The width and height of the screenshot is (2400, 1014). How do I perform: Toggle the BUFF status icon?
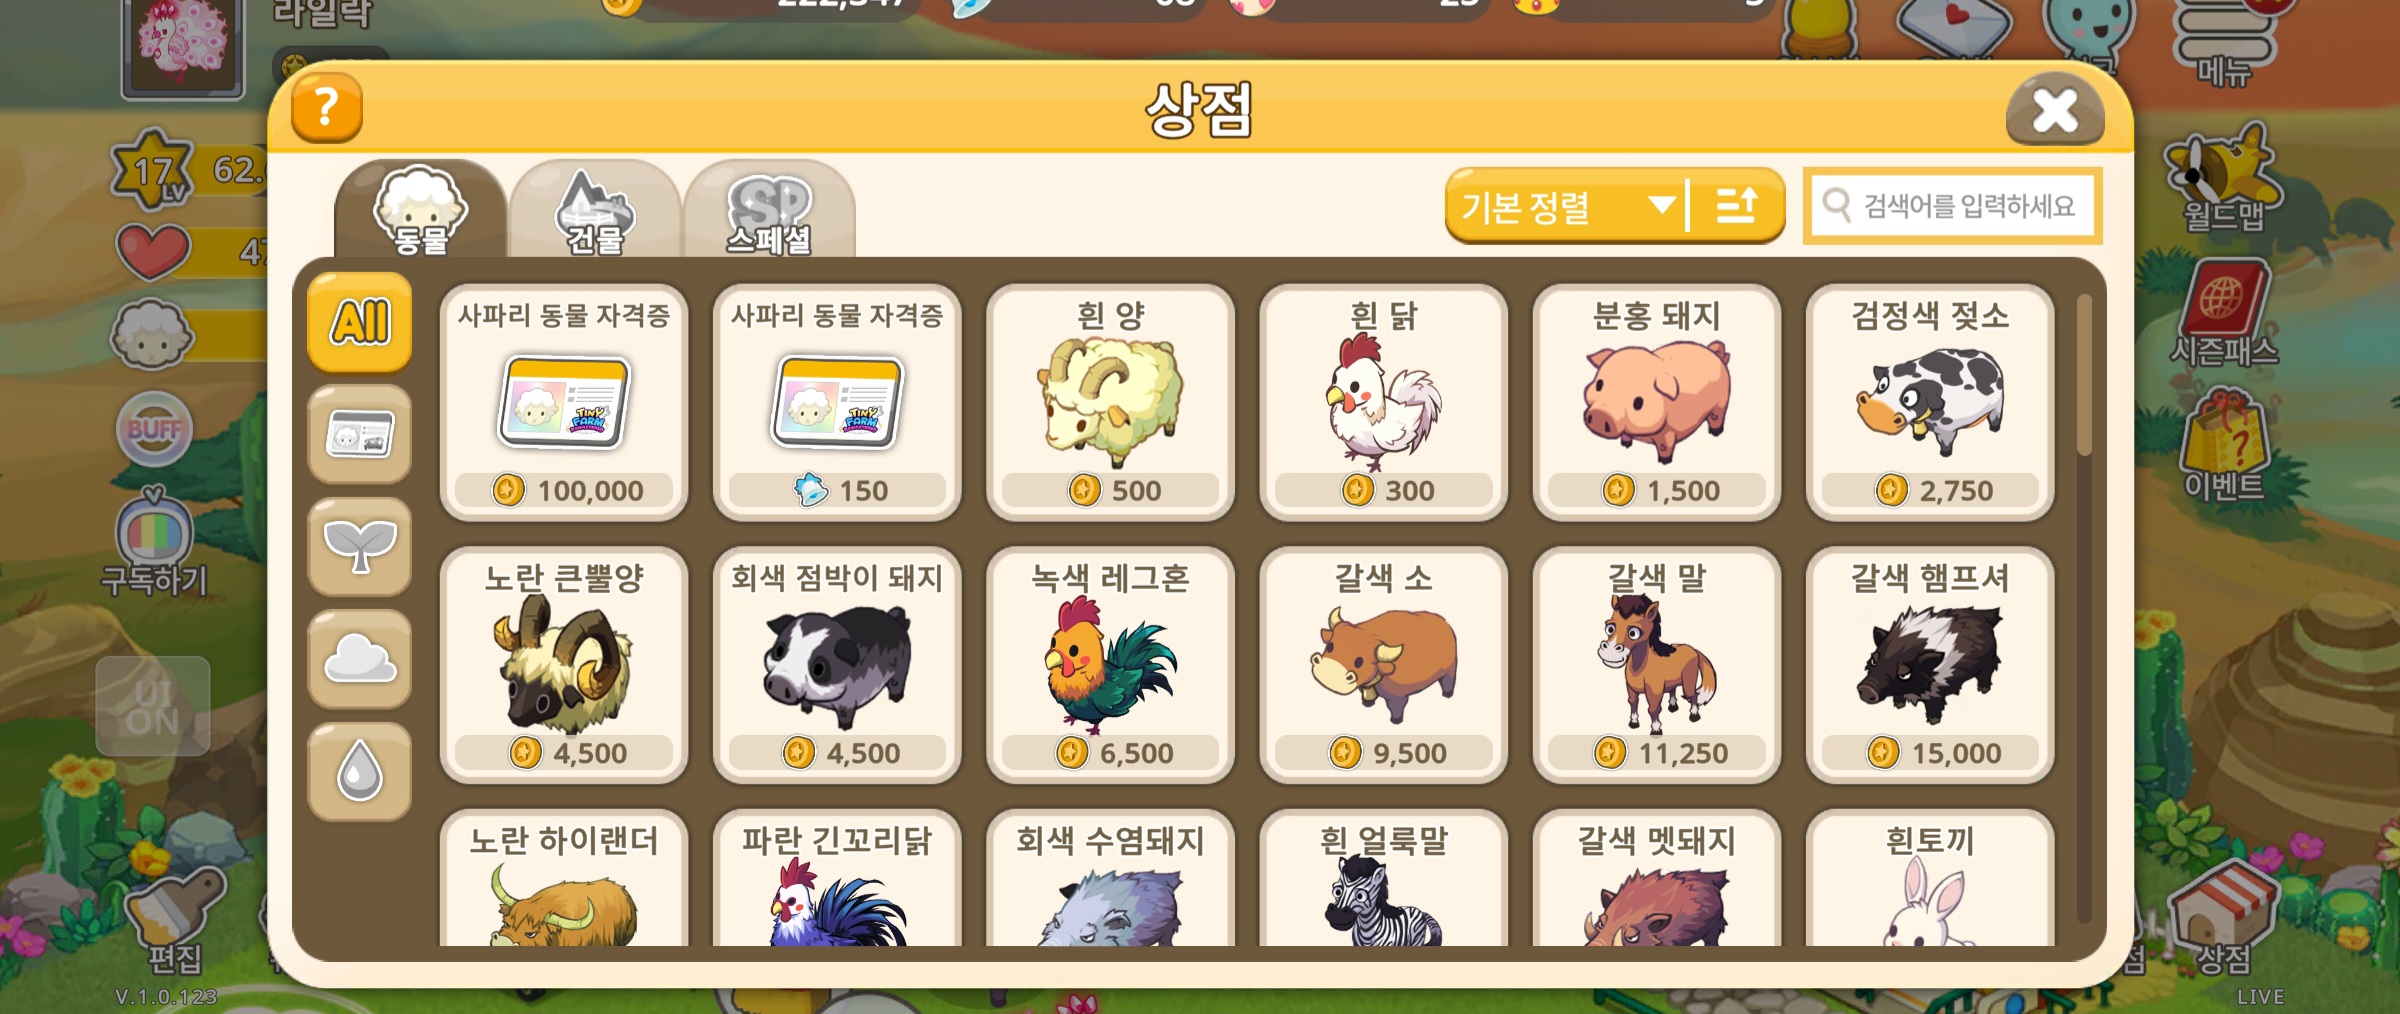[x=153, y=430]
